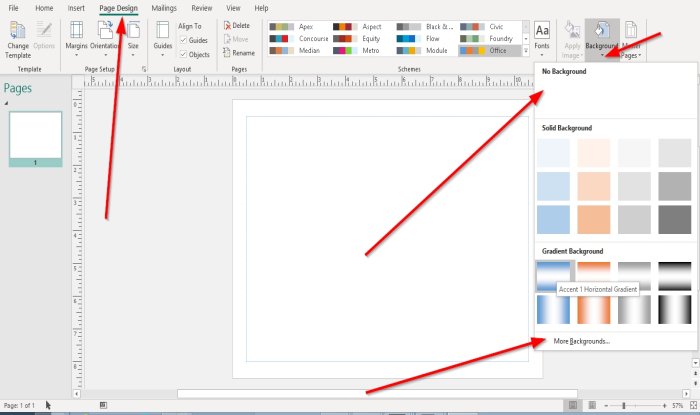Open the Guides gallery
The height and width of the screenshot is (415, 700).
(162, 39)
